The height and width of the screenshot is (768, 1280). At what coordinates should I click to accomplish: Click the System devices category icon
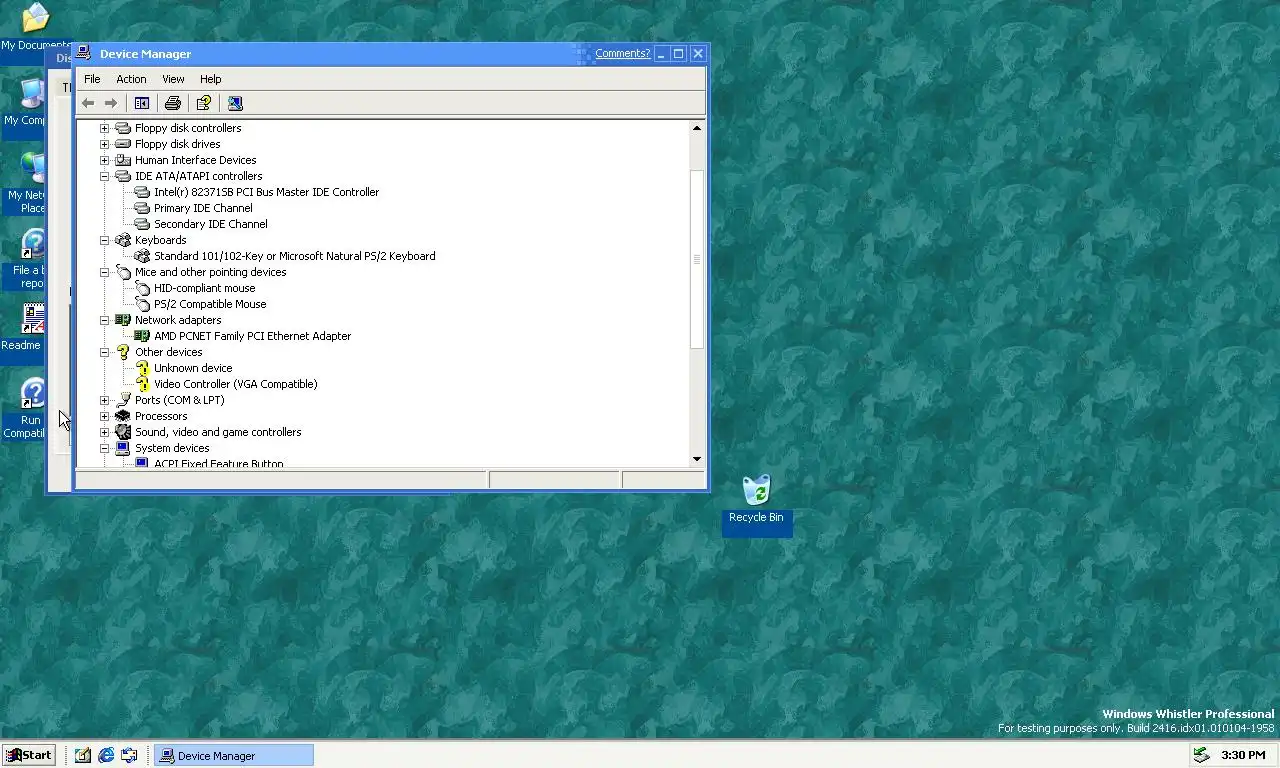[123, 448]
